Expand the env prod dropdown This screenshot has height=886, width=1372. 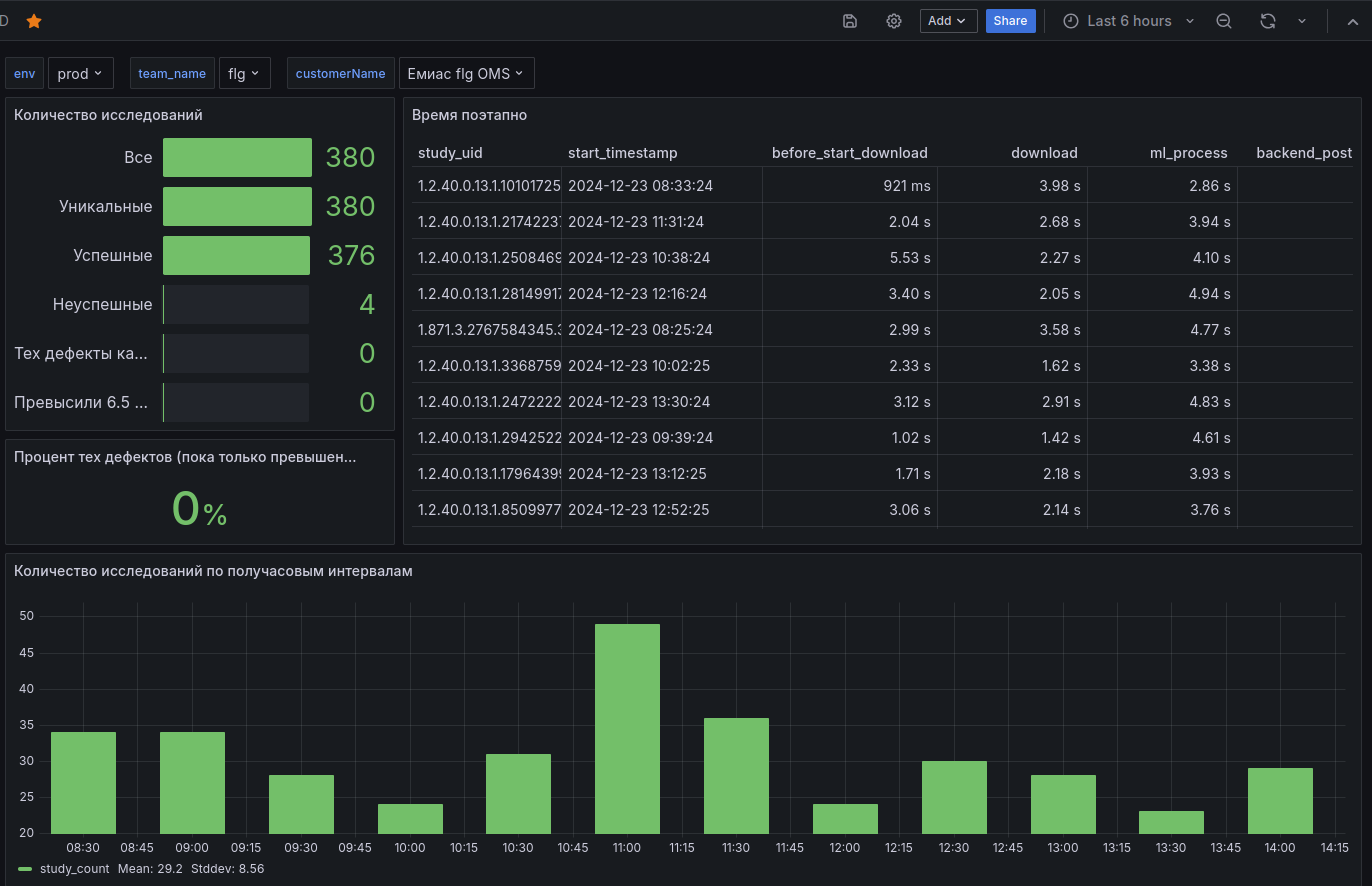click(81, 73)
